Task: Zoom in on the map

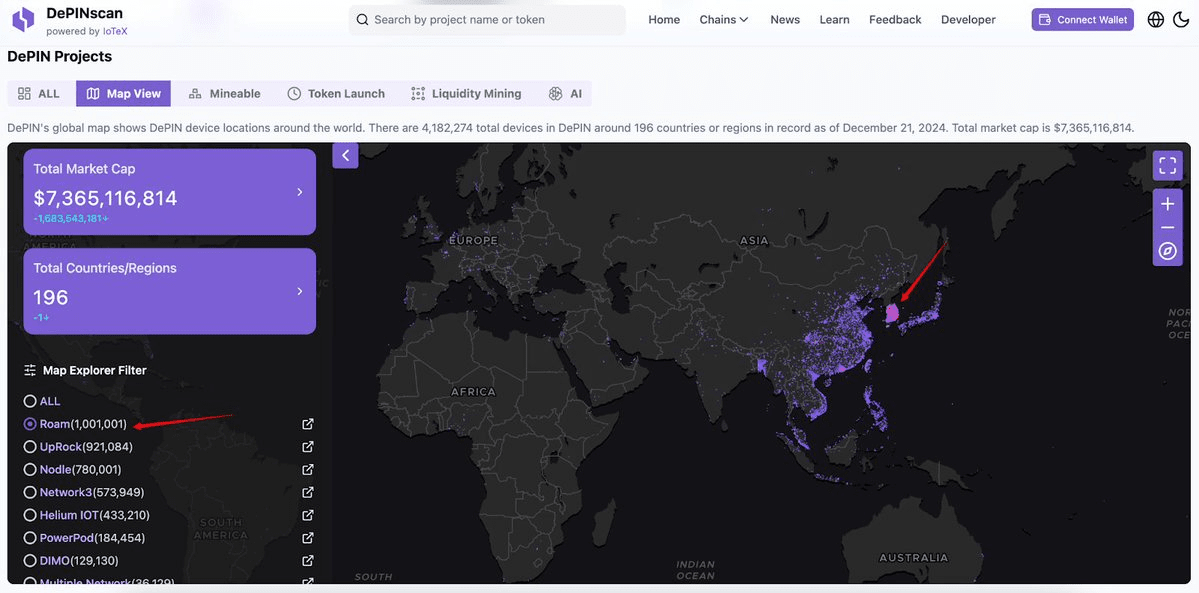Action: [x=1167, y=204]
